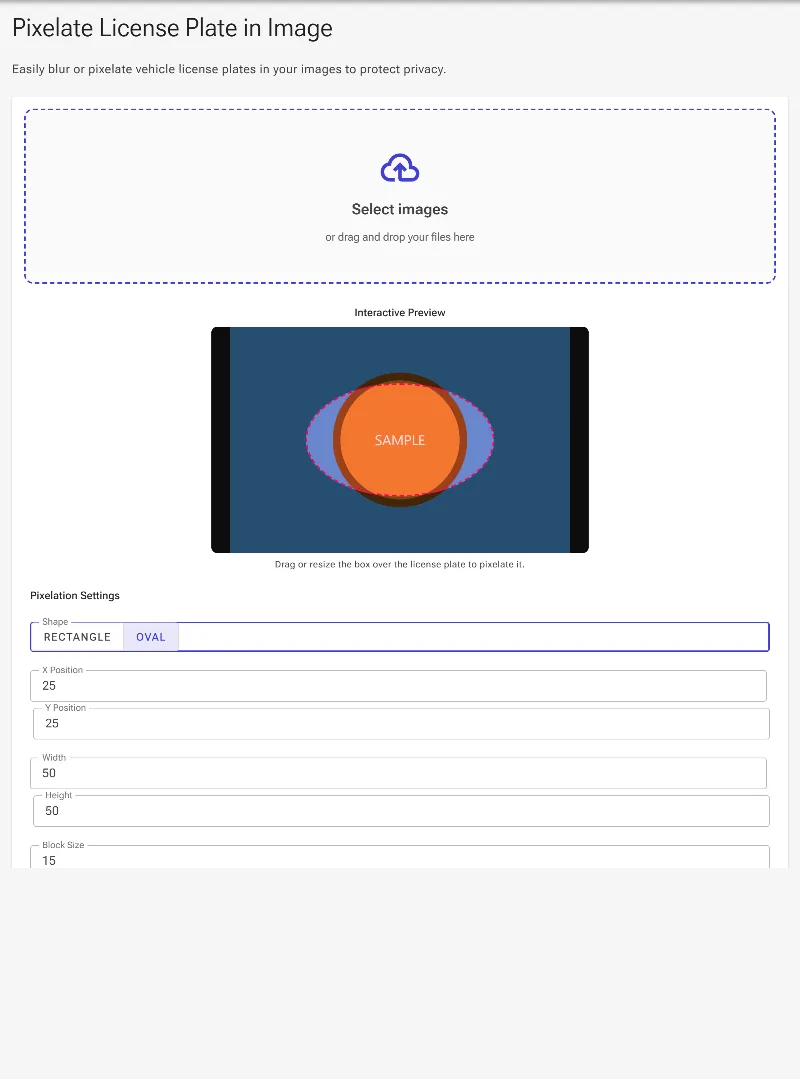
Task: Click the Interactive Preview heading
Action: point(400,312)
